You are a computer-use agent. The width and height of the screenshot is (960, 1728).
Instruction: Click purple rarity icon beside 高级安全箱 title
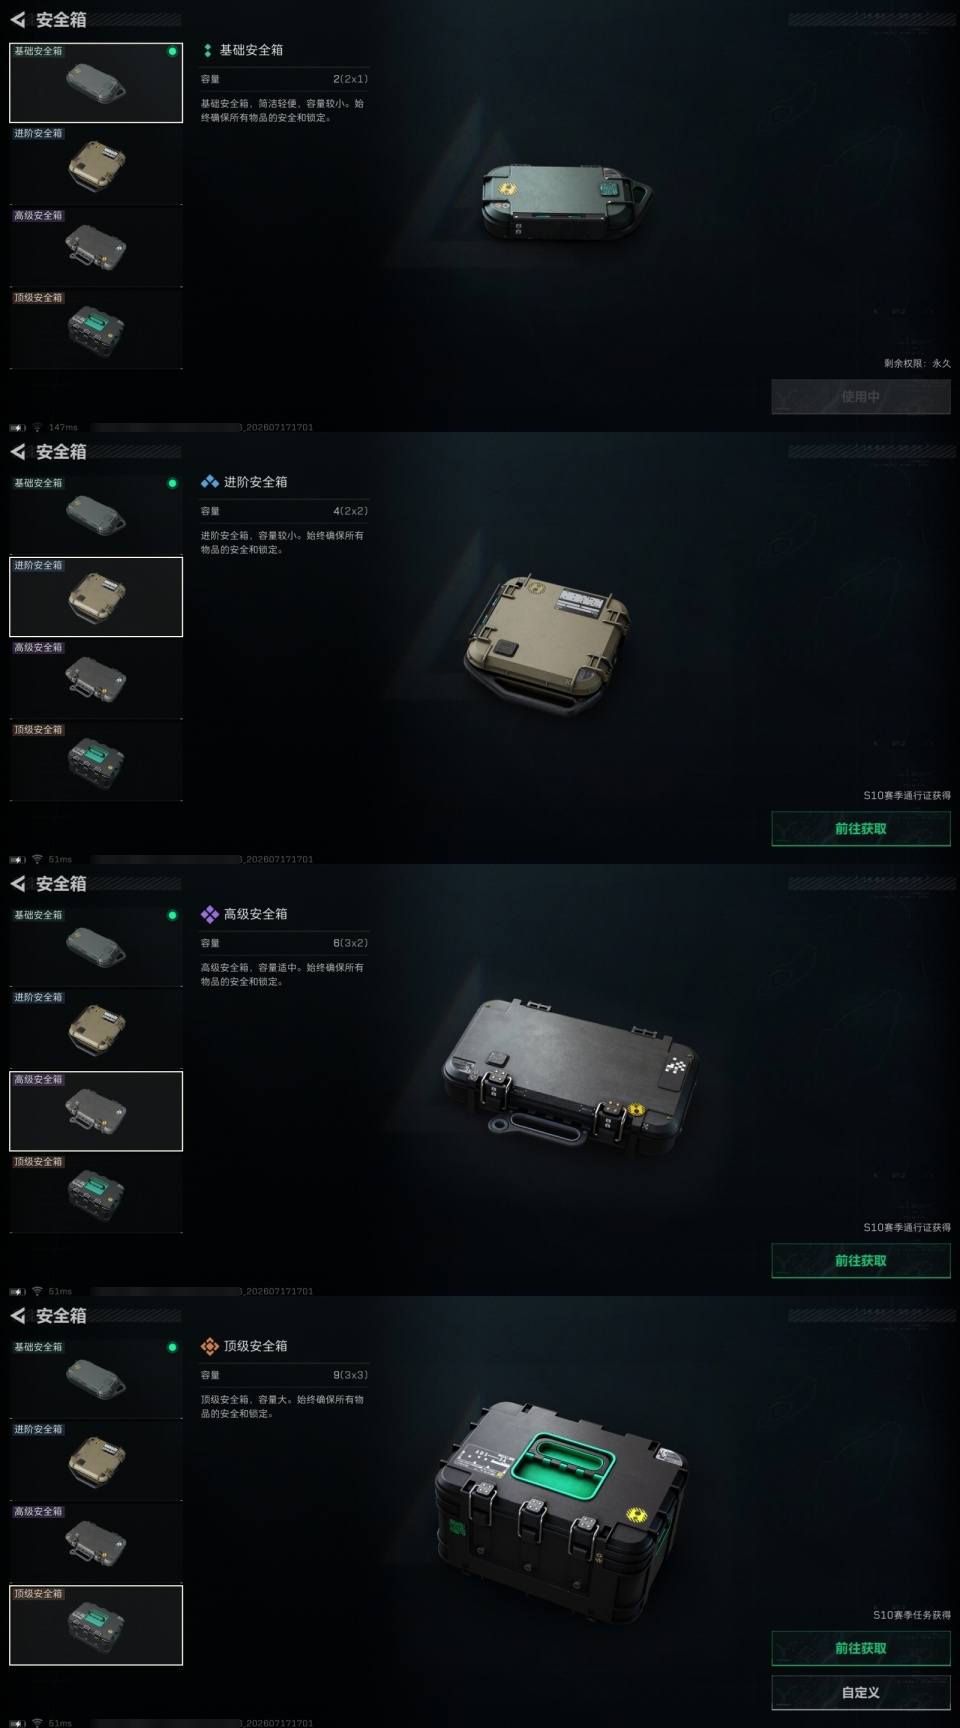pyautogui.click(x=210, y=914)
